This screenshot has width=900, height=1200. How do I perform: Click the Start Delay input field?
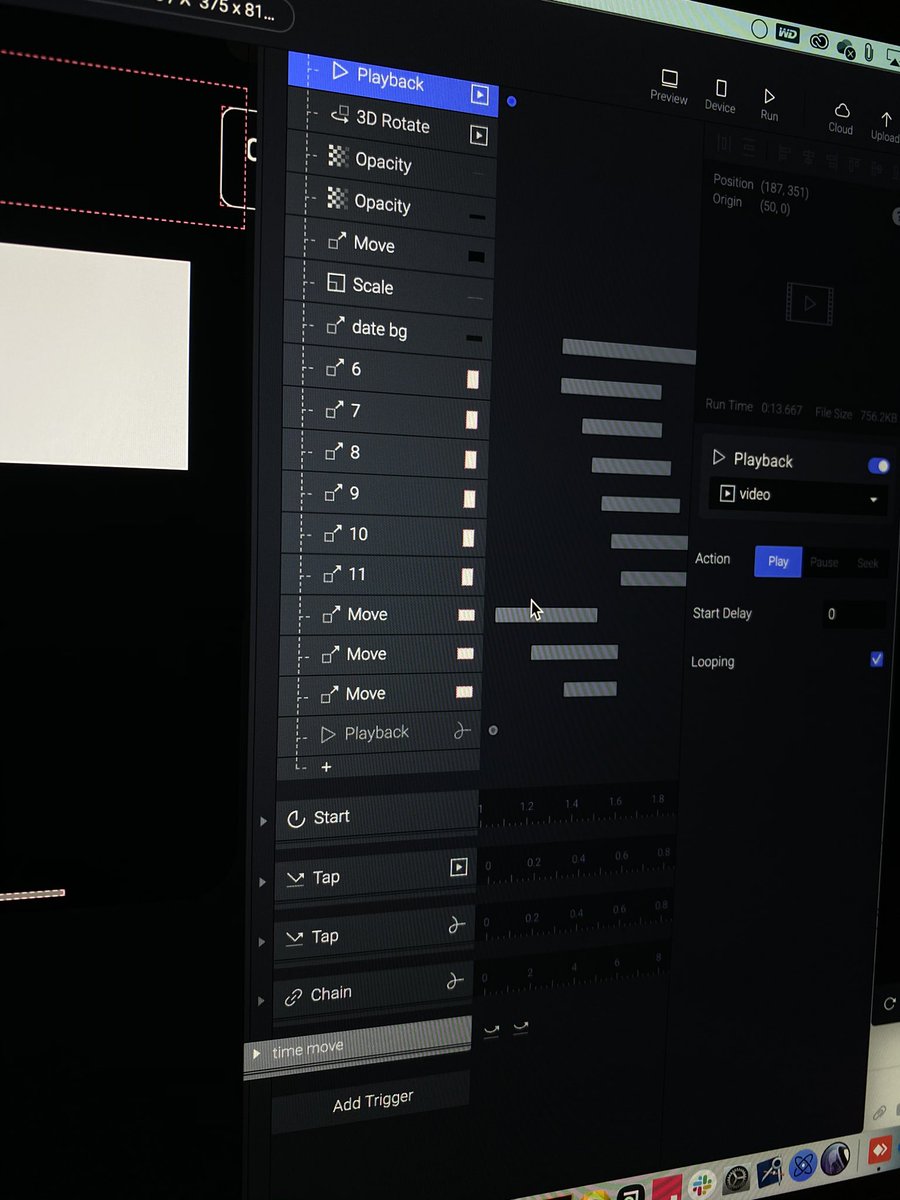point(853,614)
